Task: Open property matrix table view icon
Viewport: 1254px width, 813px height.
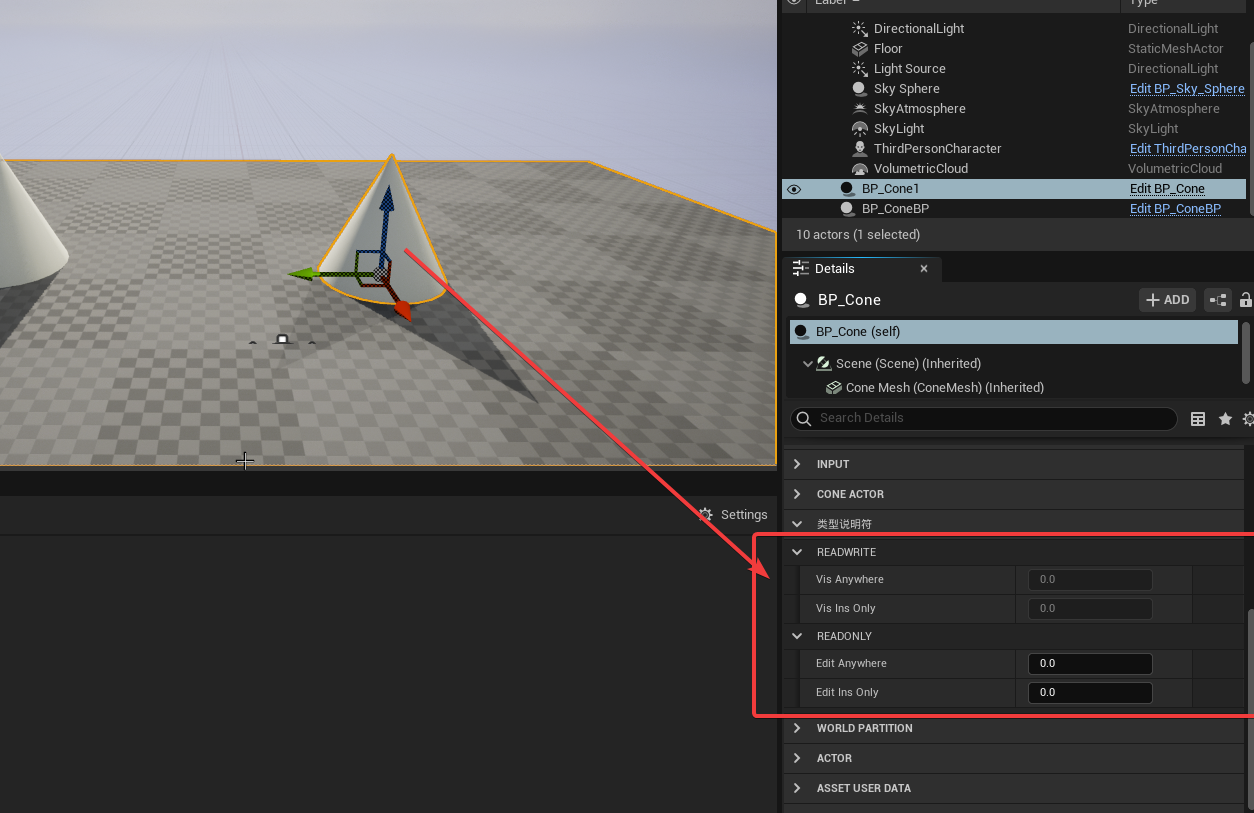Action: coord(1198,419)
